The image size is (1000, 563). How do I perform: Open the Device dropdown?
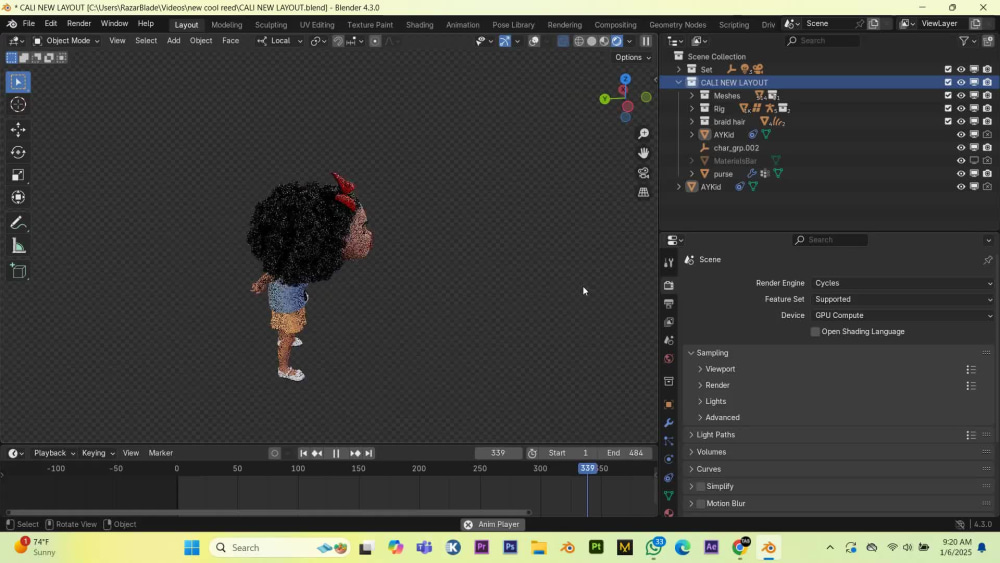click(x=903, y=316)
